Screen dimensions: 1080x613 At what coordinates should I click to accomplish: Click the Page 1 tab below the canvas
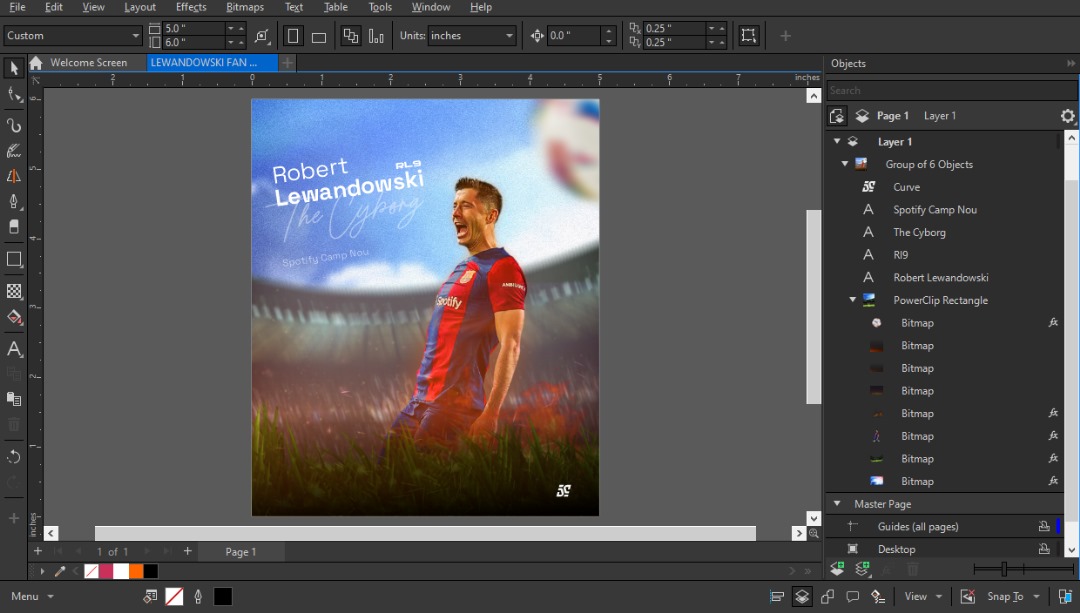(x=240, y=552)
